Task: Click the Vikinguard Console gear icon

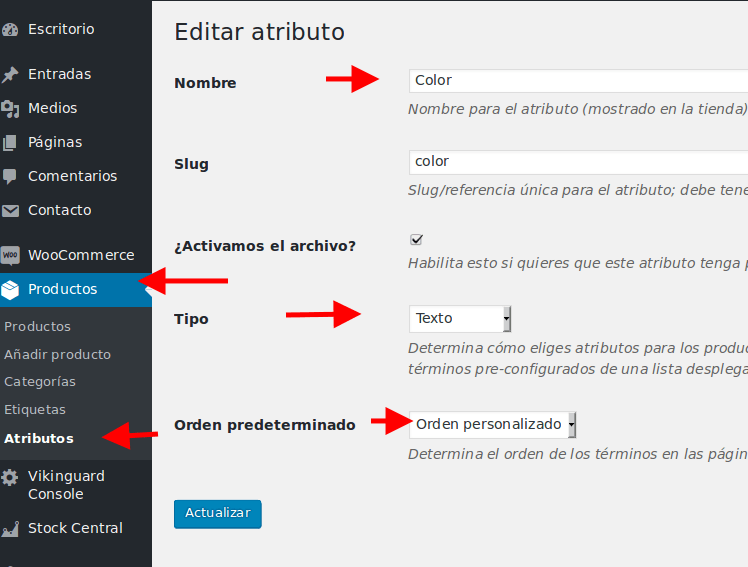Action: click(x=10, y=477)
